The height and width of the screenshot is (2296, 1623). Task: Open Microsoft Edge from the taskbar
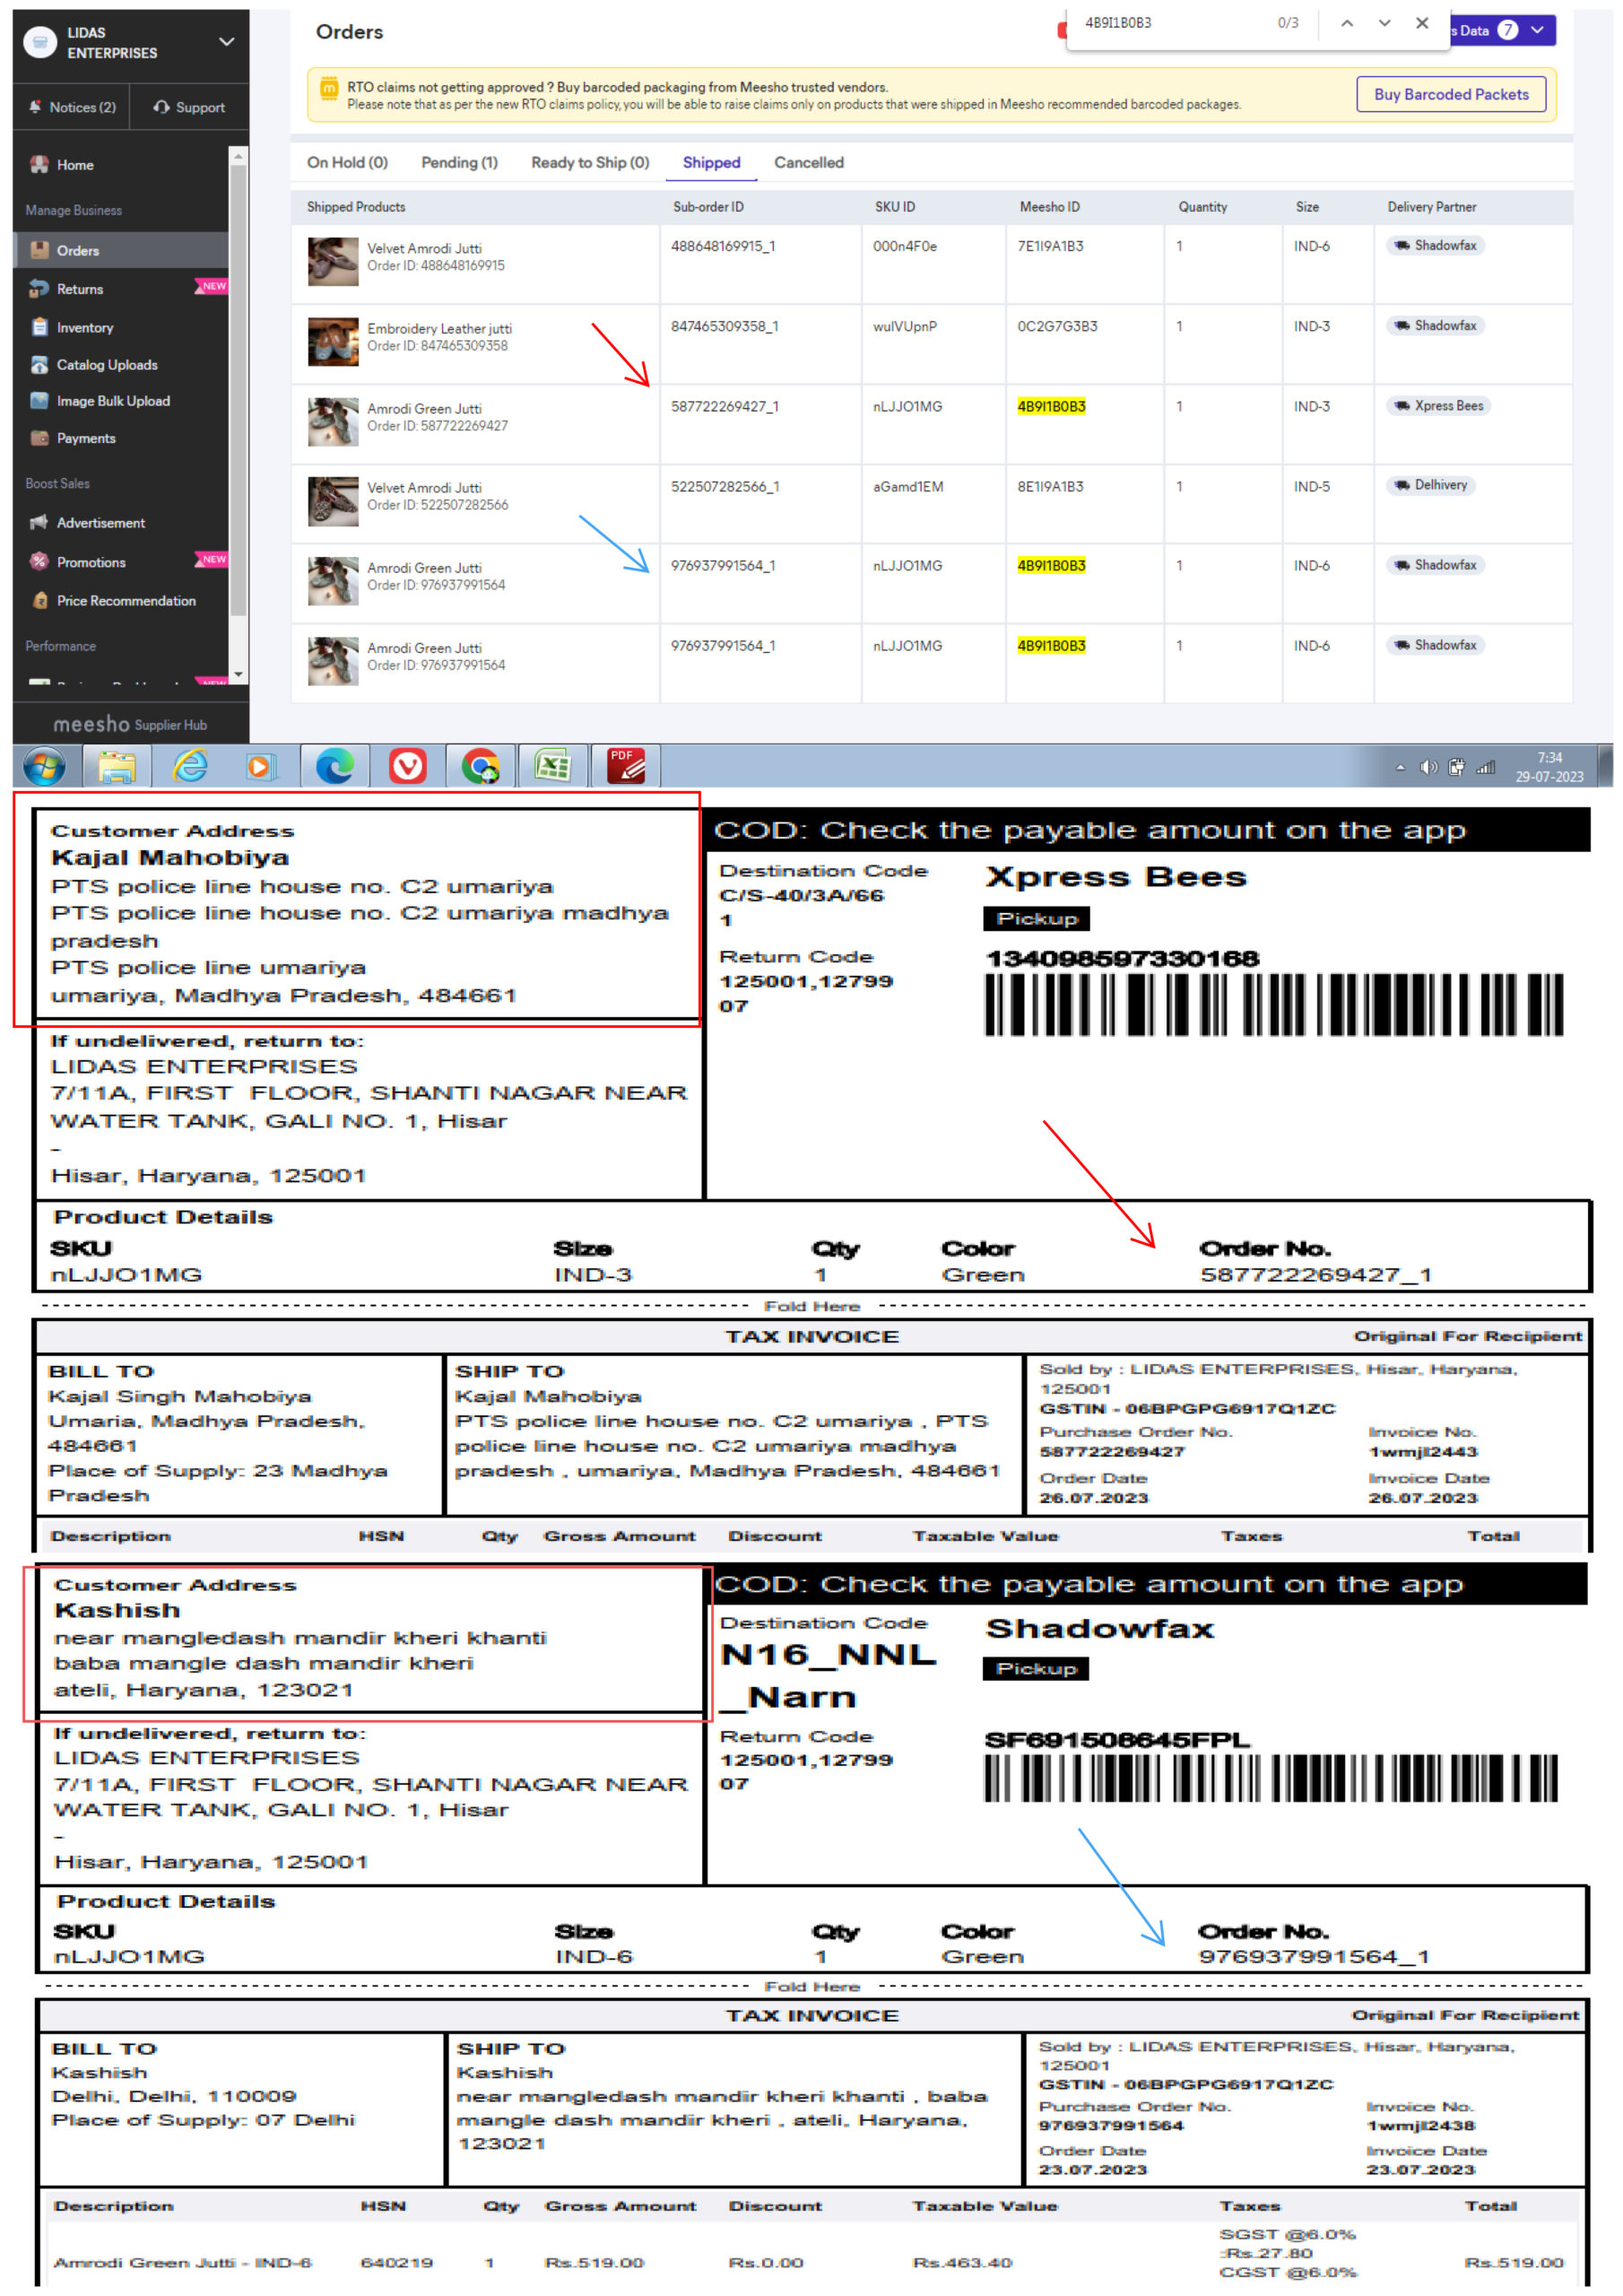[334, 767]
